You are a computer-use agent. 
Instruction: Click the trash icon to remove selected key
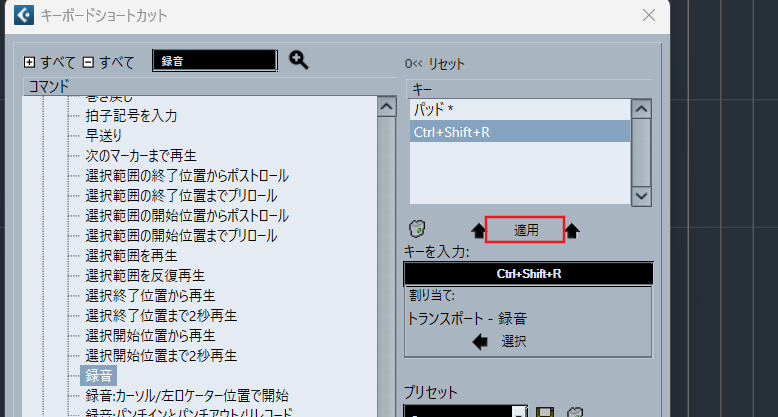coord(417,229)
